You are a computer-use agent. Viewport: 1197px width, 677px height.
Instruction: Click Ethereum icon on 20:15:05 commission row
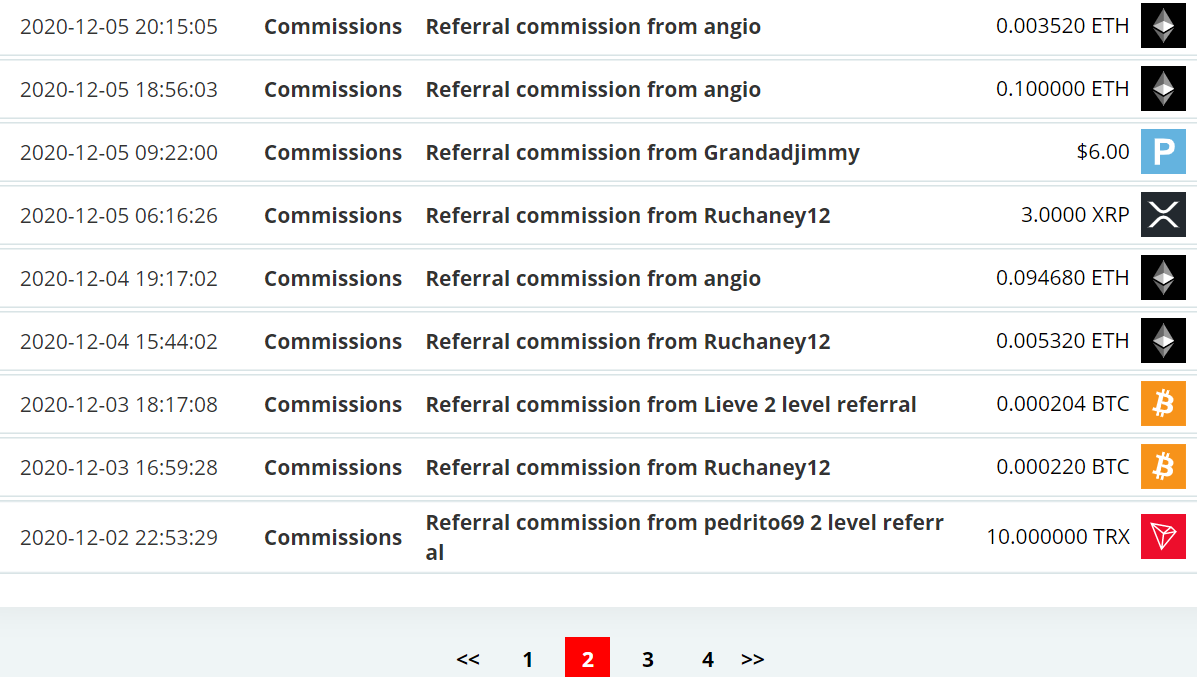click(x=1163, y=26)
